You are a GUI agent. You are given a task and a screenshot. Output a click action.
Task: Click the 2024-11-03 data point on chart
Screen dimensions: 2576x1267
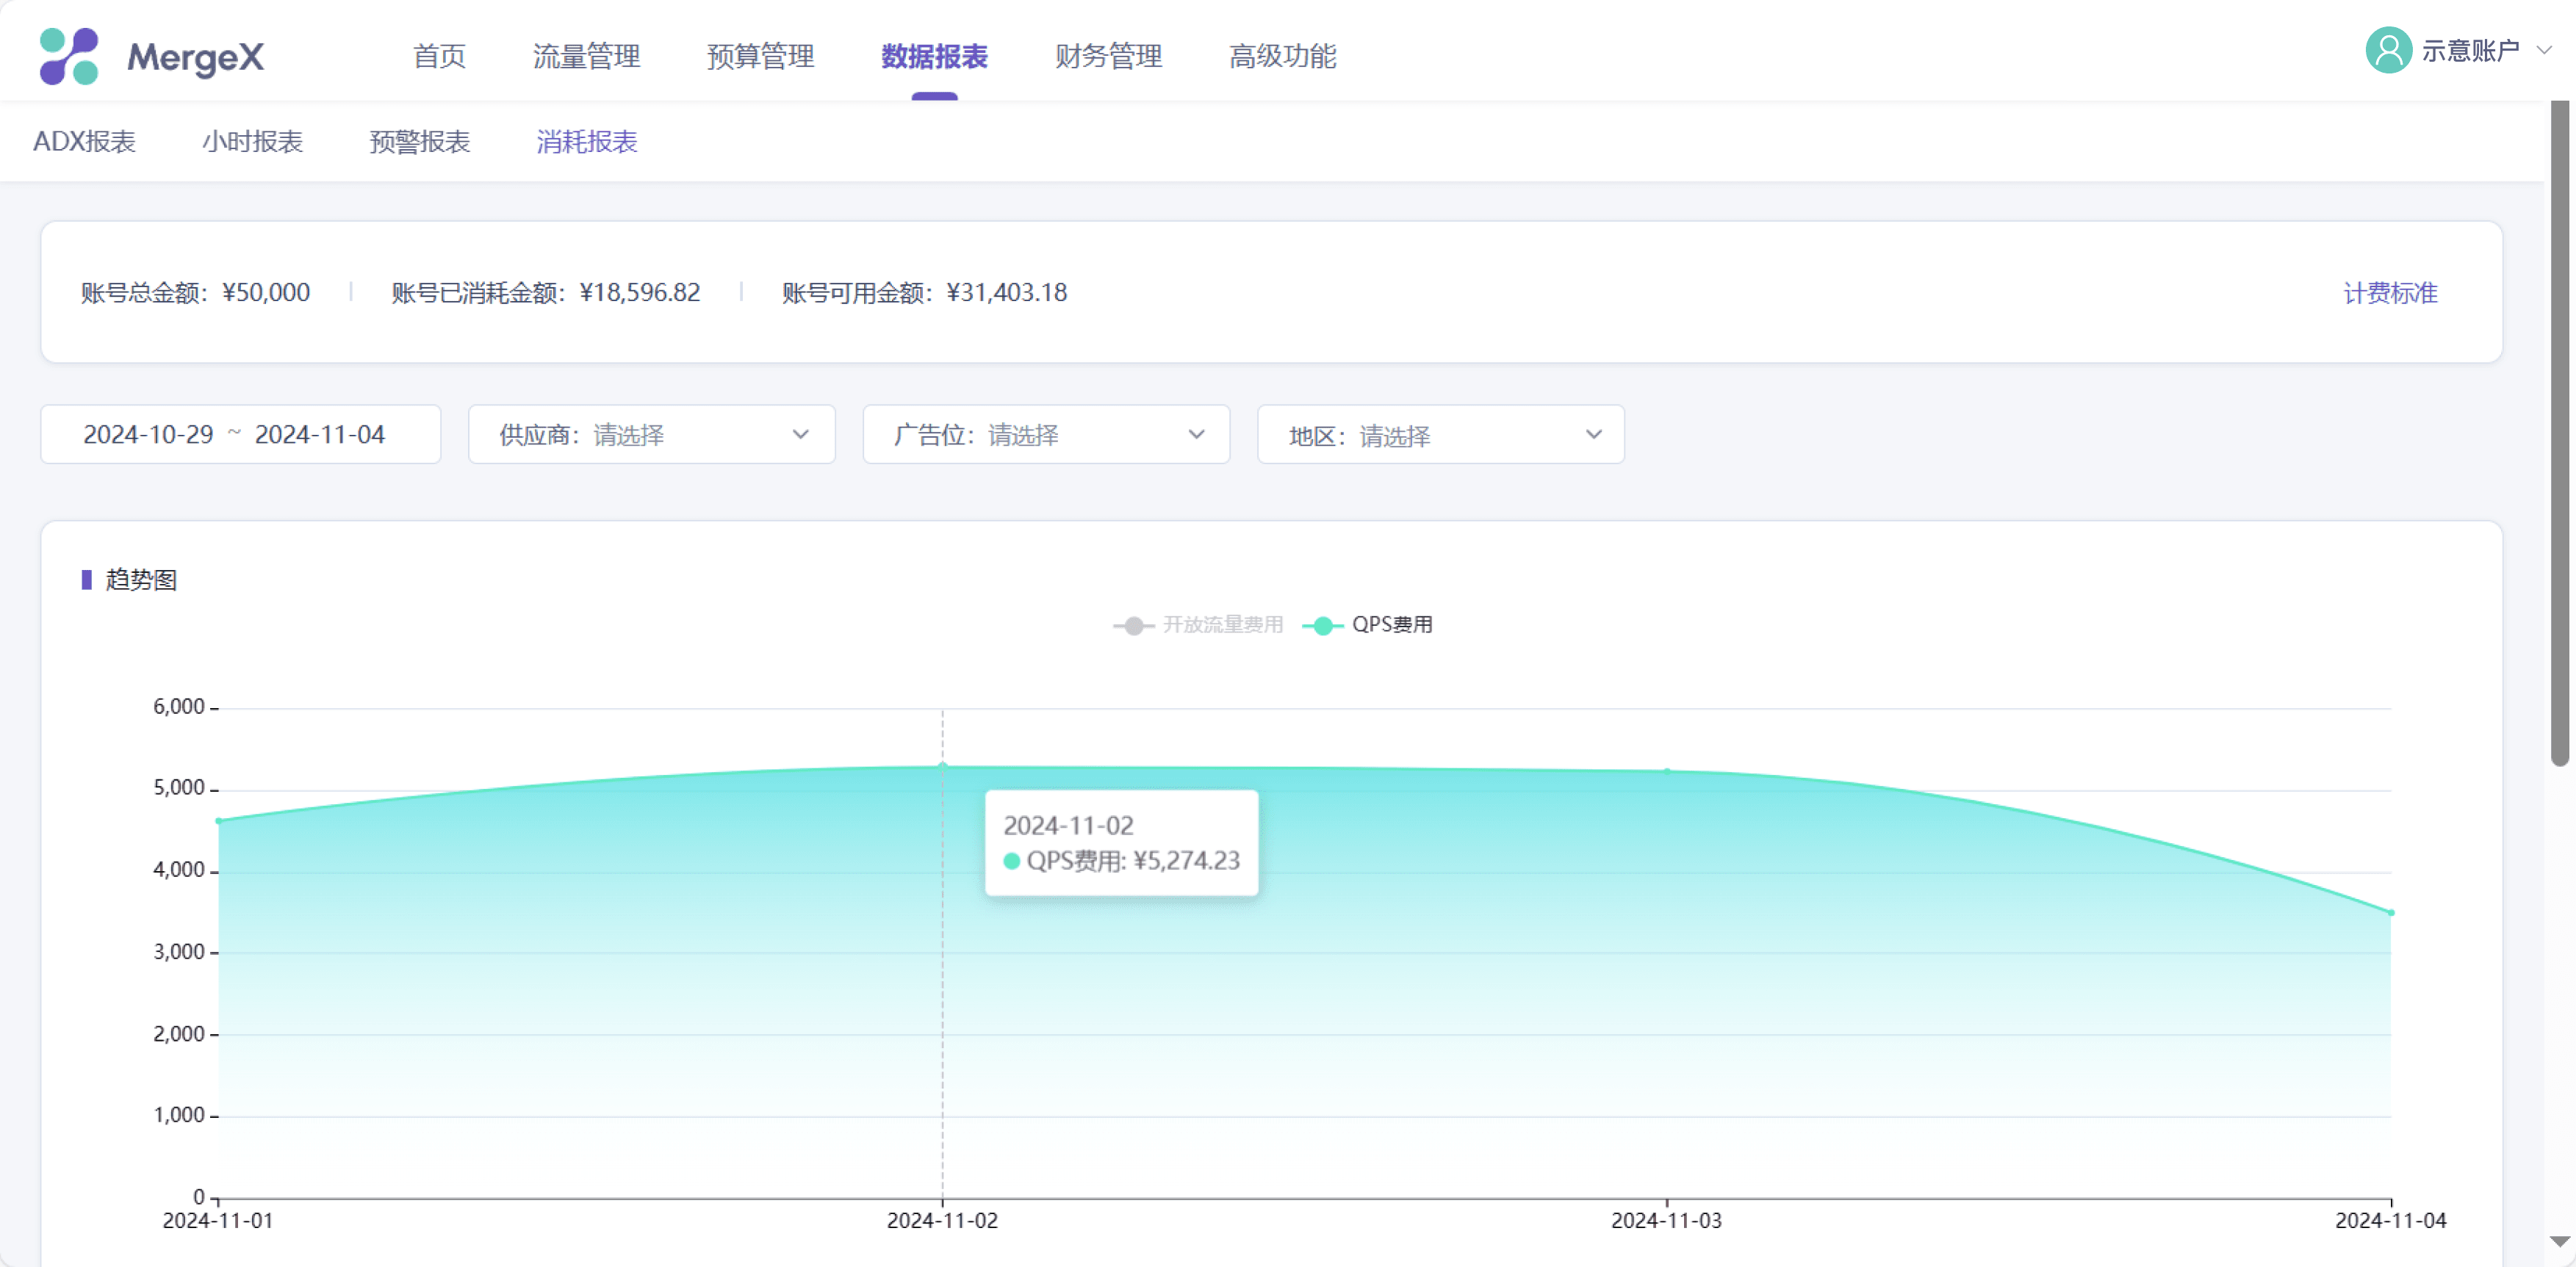pyautogui.click(x=1666, y=771)
